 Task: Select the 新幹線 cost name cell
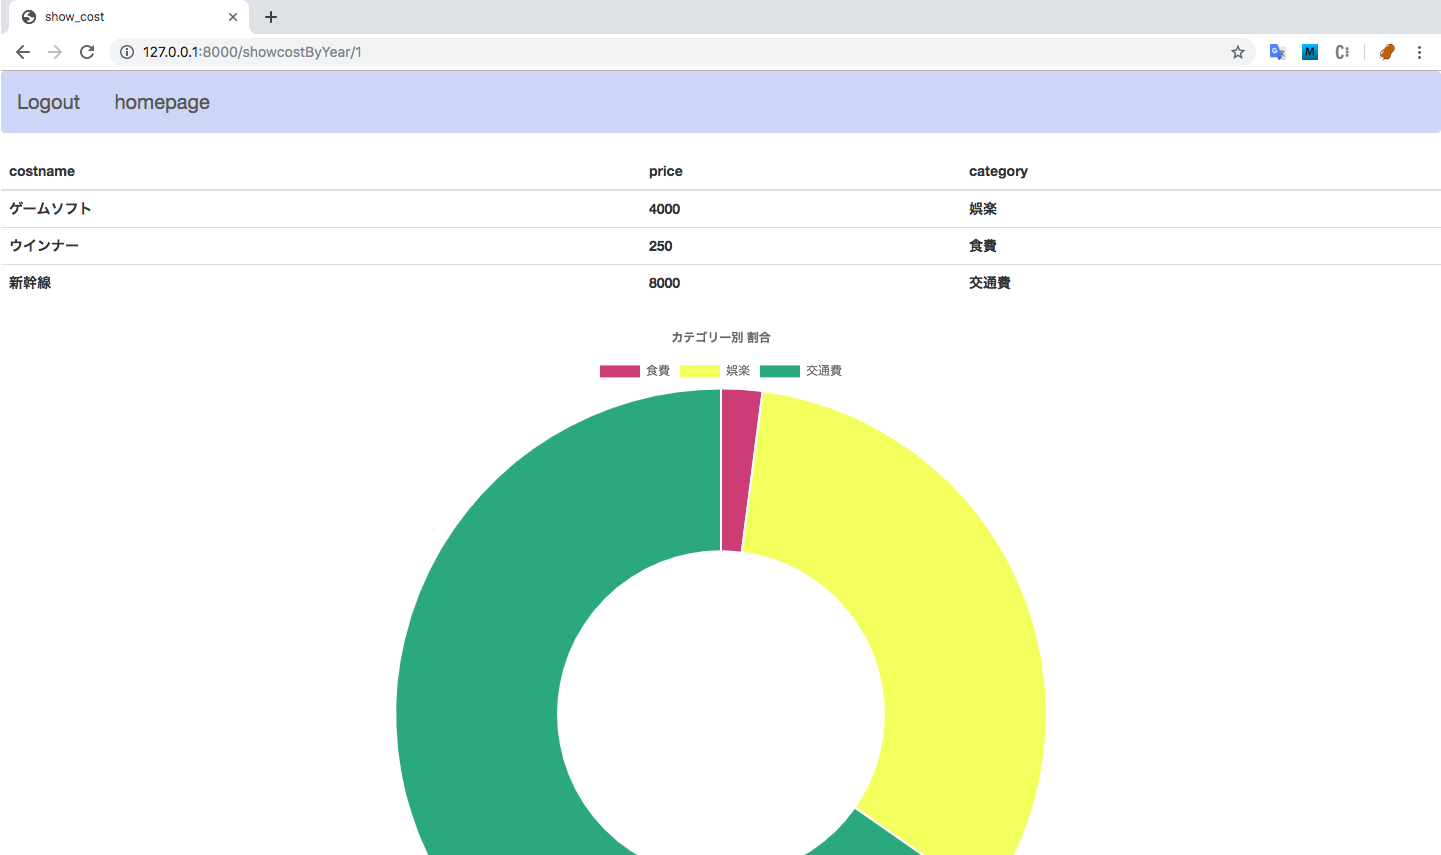tap(30, 283)
